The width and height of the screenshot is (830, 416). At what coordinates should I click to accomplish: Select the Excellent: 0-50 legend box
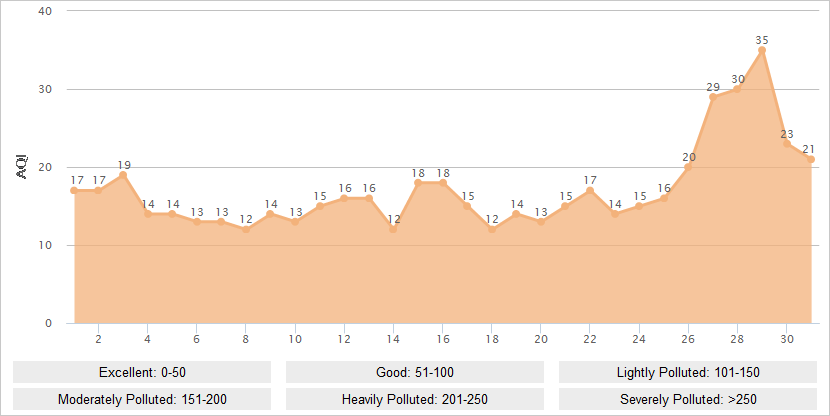(x=142, y=372)
